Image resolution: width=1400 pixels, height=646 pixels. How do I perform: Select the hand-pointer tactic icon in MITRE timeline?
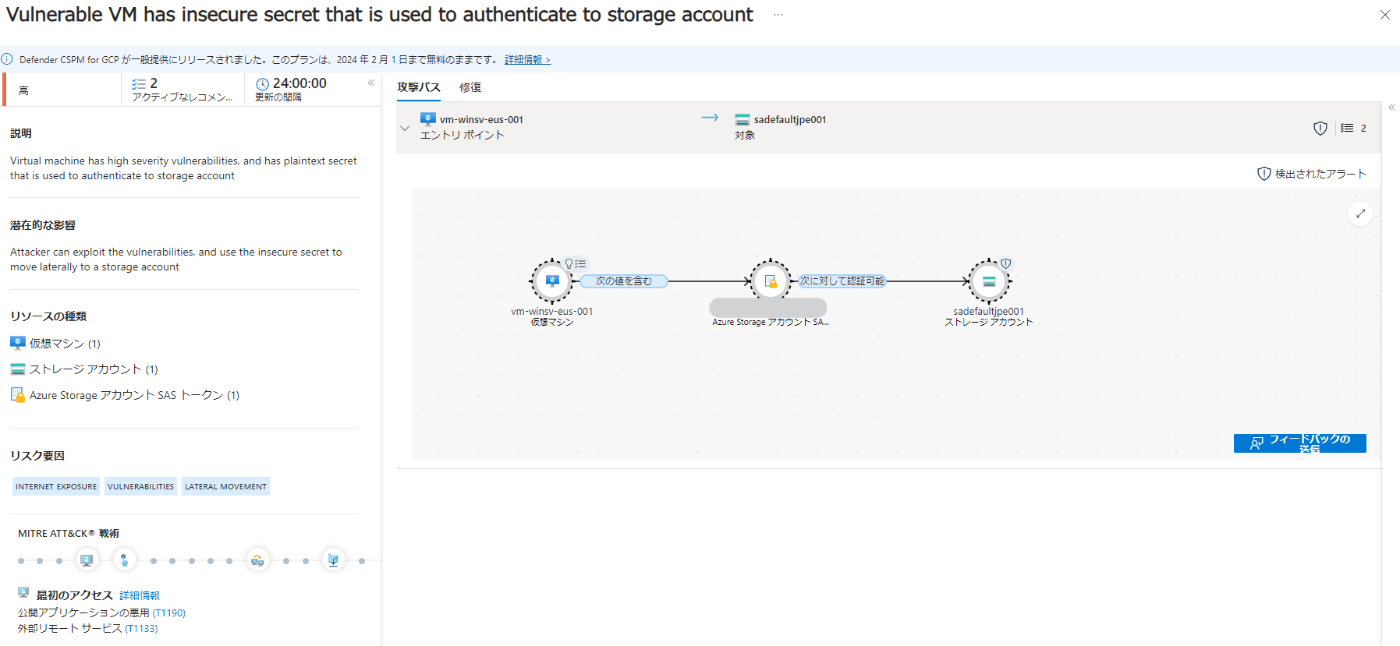click(124, 560)
